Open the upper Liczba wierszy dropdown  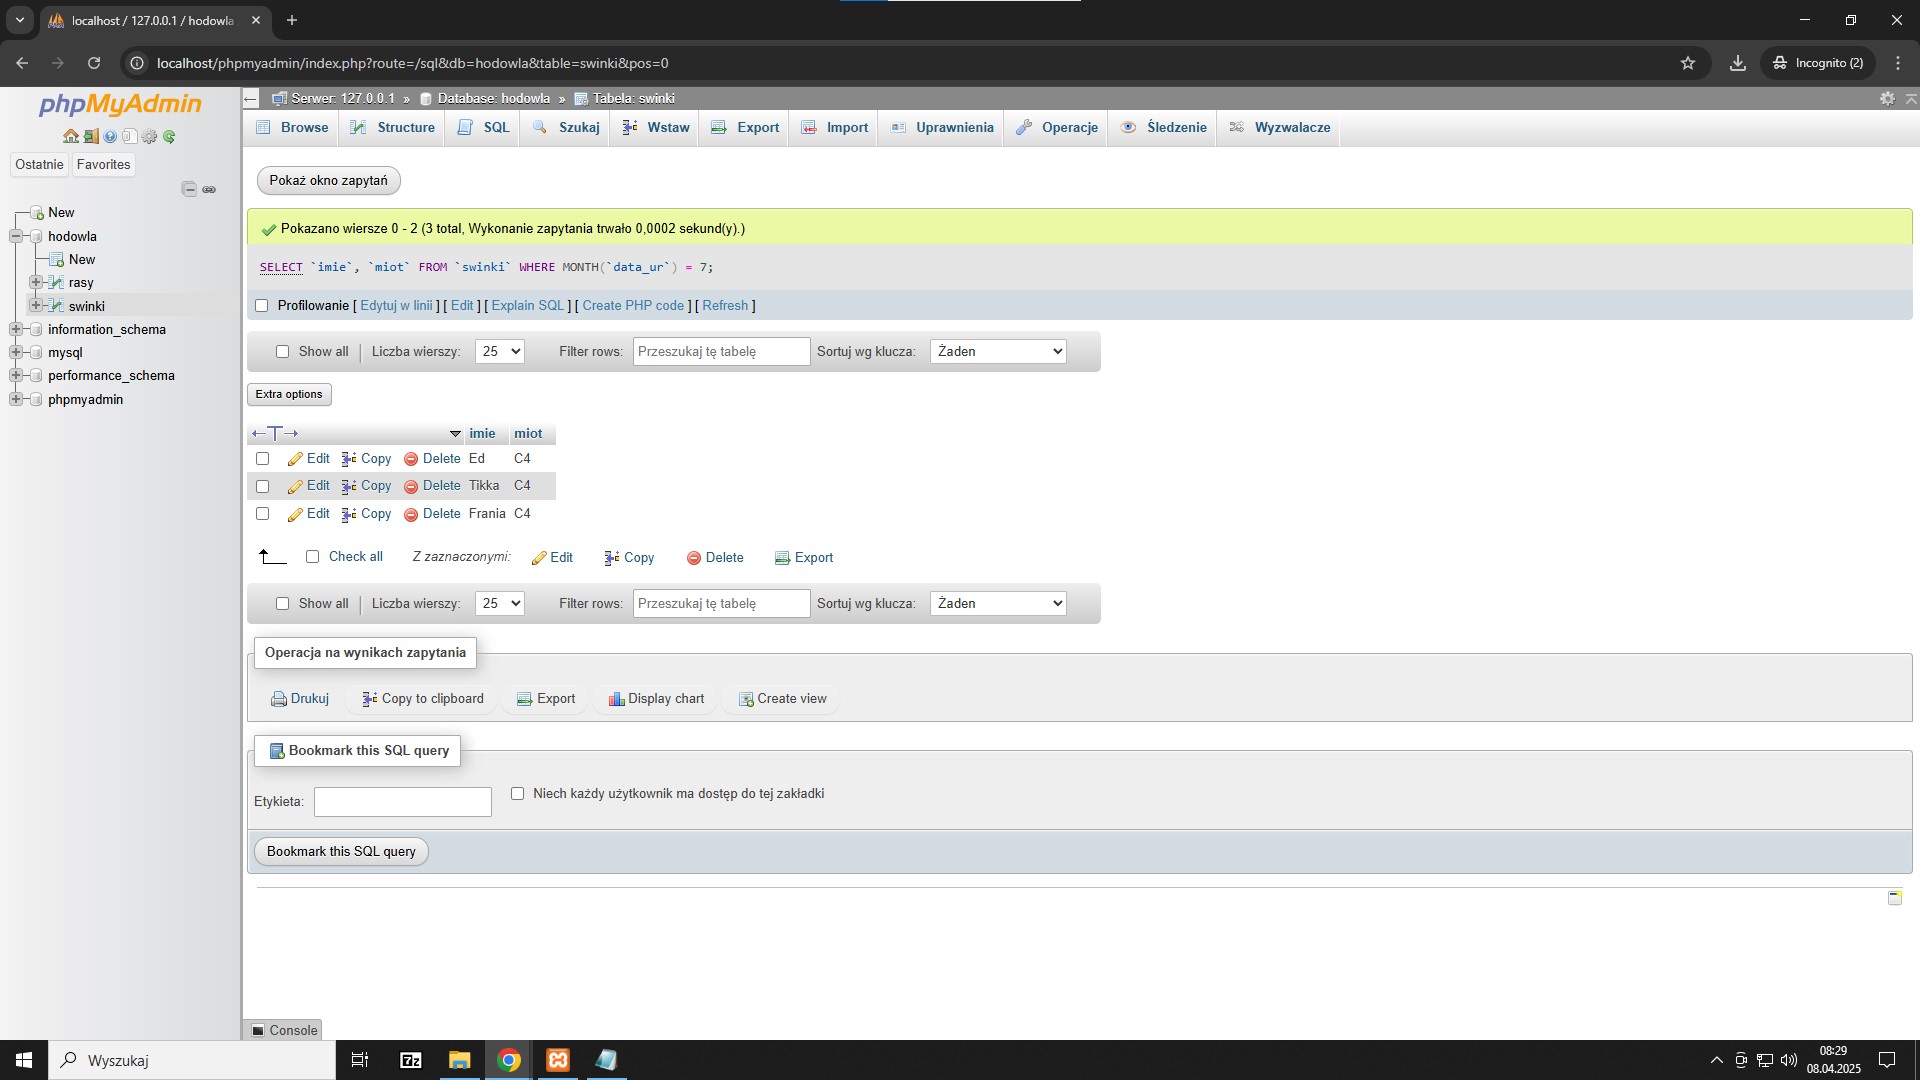coord(499,352)
